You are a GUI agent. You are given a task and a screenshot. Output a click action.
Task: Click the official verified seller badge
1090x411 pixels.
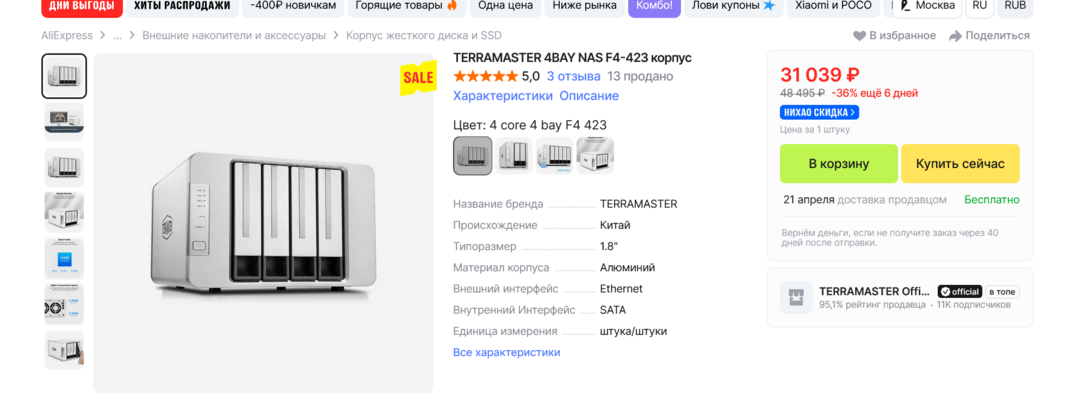coord(959,291)
